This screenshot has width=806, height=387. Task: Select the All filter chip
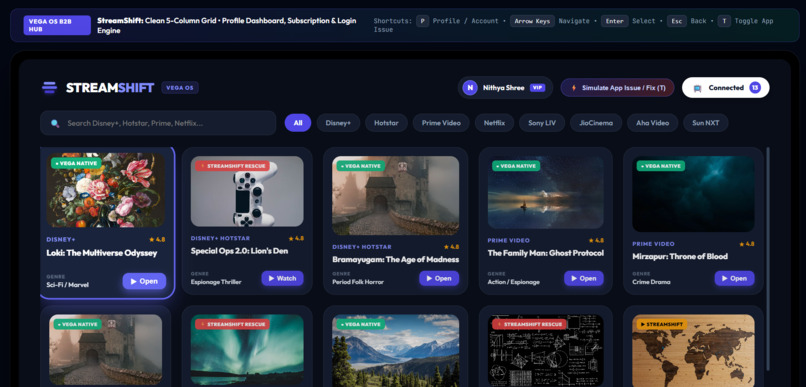pos(298,123)
